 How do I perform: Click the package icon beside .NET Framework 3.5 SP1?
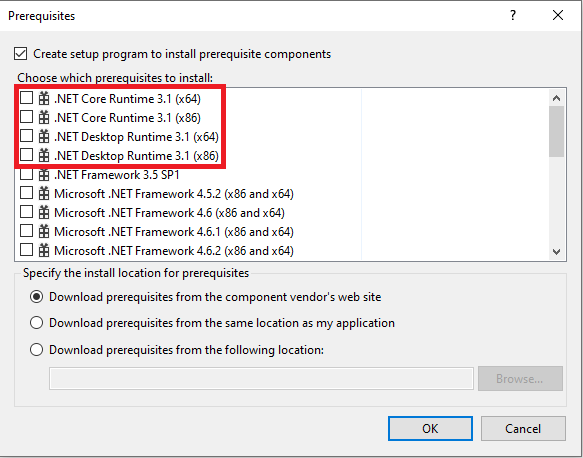[x=44, y=174]
